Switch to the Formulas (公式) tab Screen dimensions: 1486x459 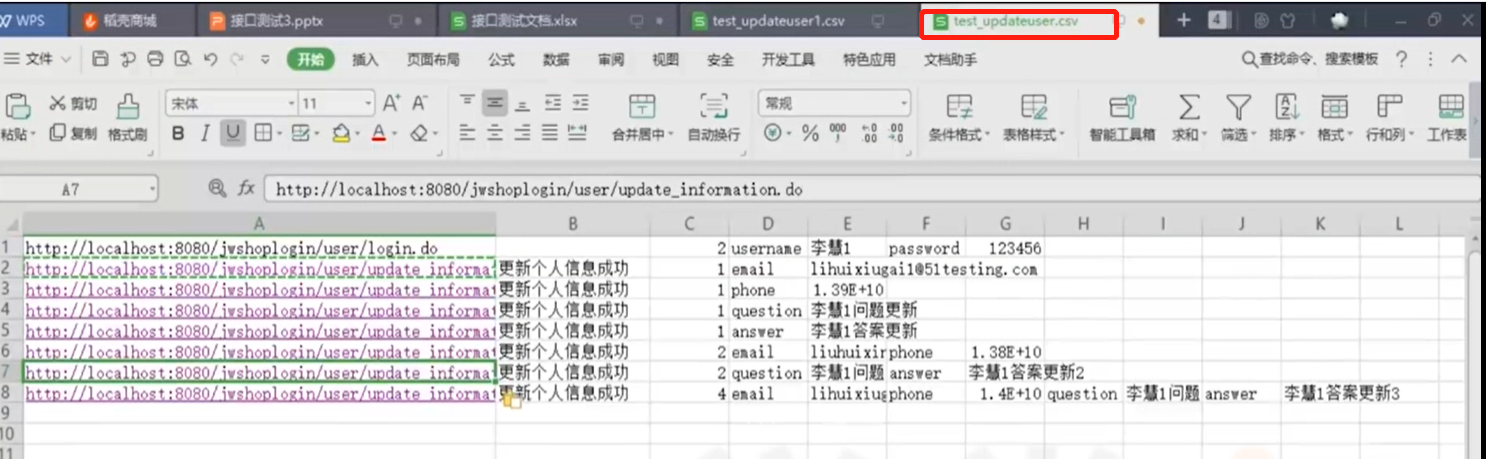(x=501, y=60)
